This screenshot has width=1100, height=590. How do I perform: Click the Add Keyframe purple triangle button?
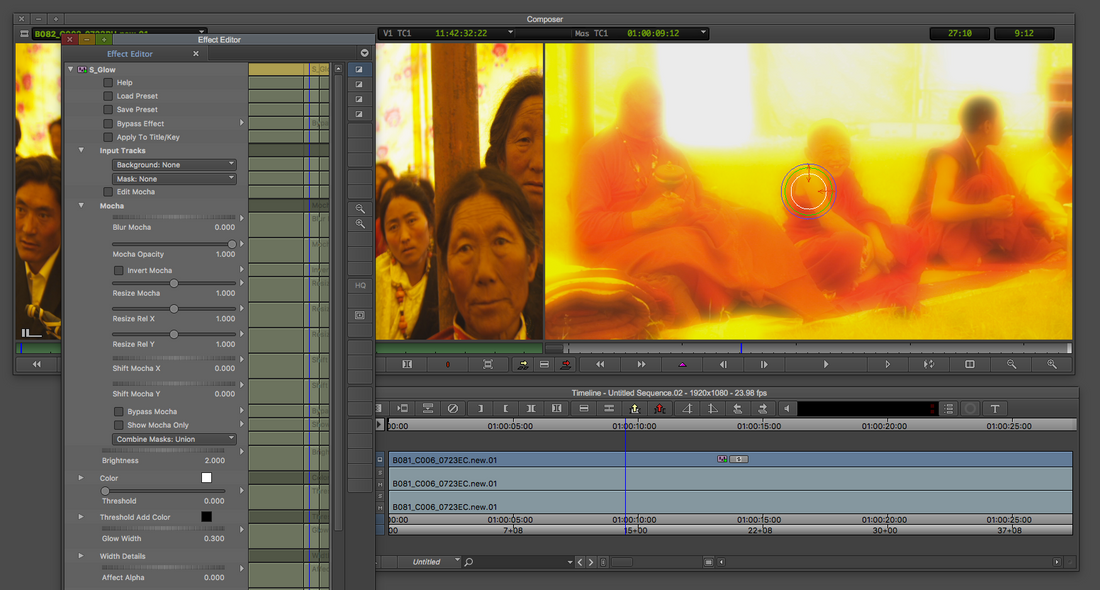[683, 365]
